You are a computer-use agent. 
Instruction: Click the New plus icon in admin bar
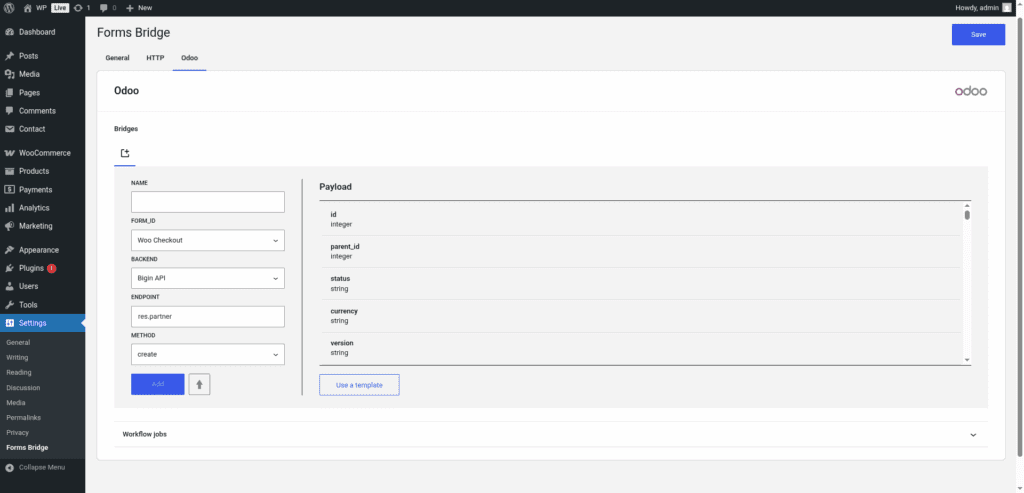pos(129,8)
